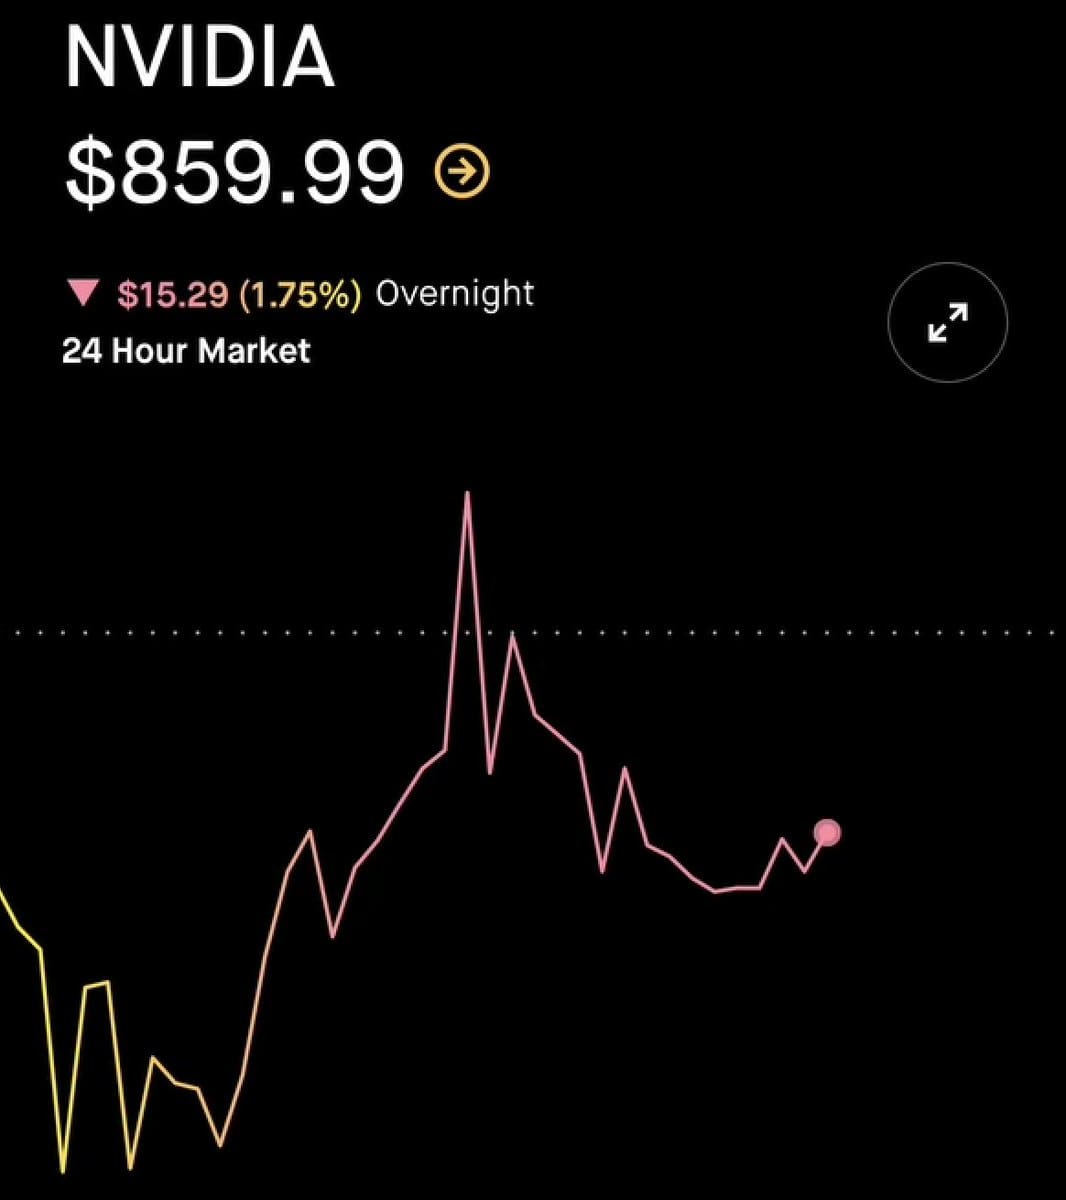Viewport: 1066px width, 1200px height.
Task: Tap the $859.99 price display
Action: [x=235, y=173]
